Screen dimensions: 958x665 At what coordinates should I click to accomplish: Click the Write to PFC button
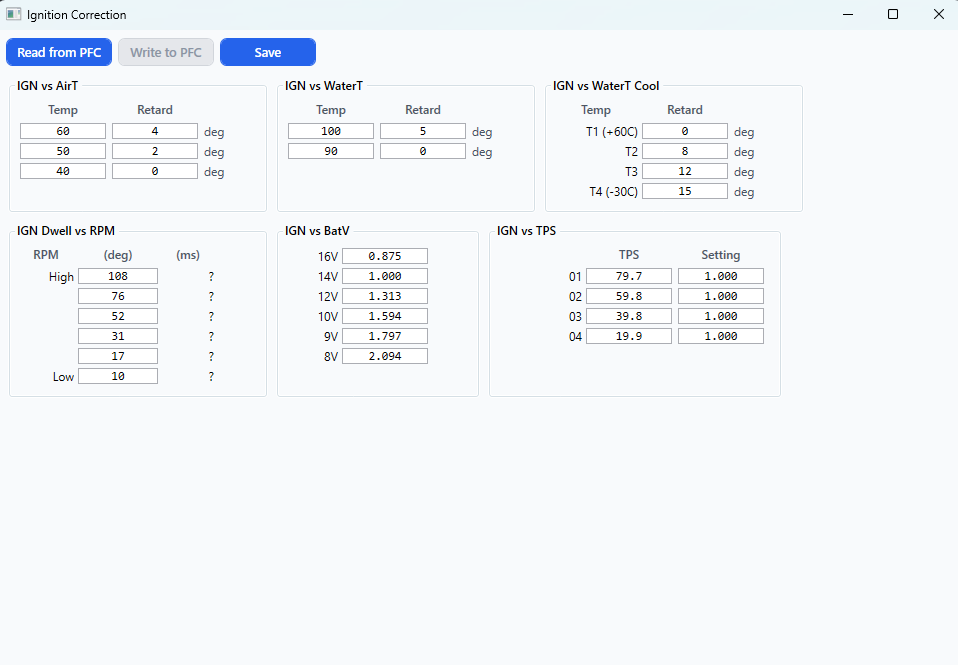pyautogui.click(x=166, y=52)
